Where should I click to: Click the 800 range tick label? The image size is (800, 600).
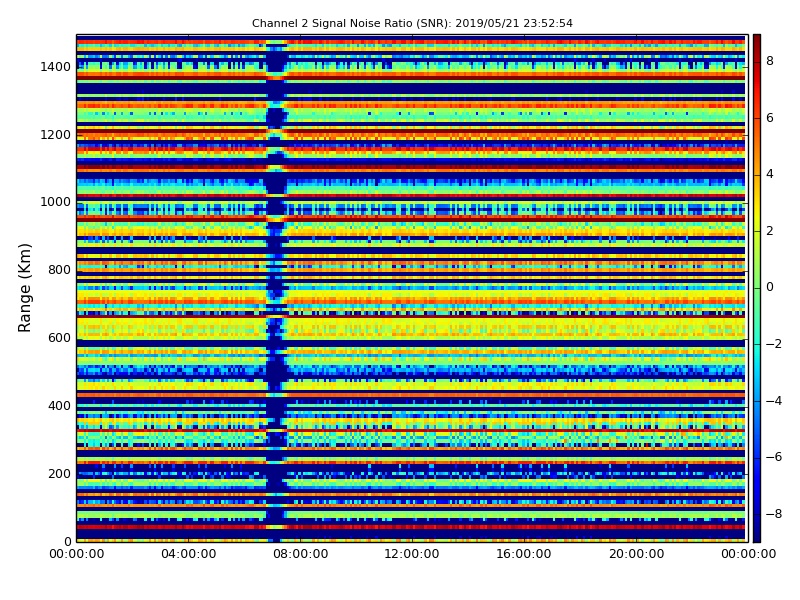coord(59,270)
